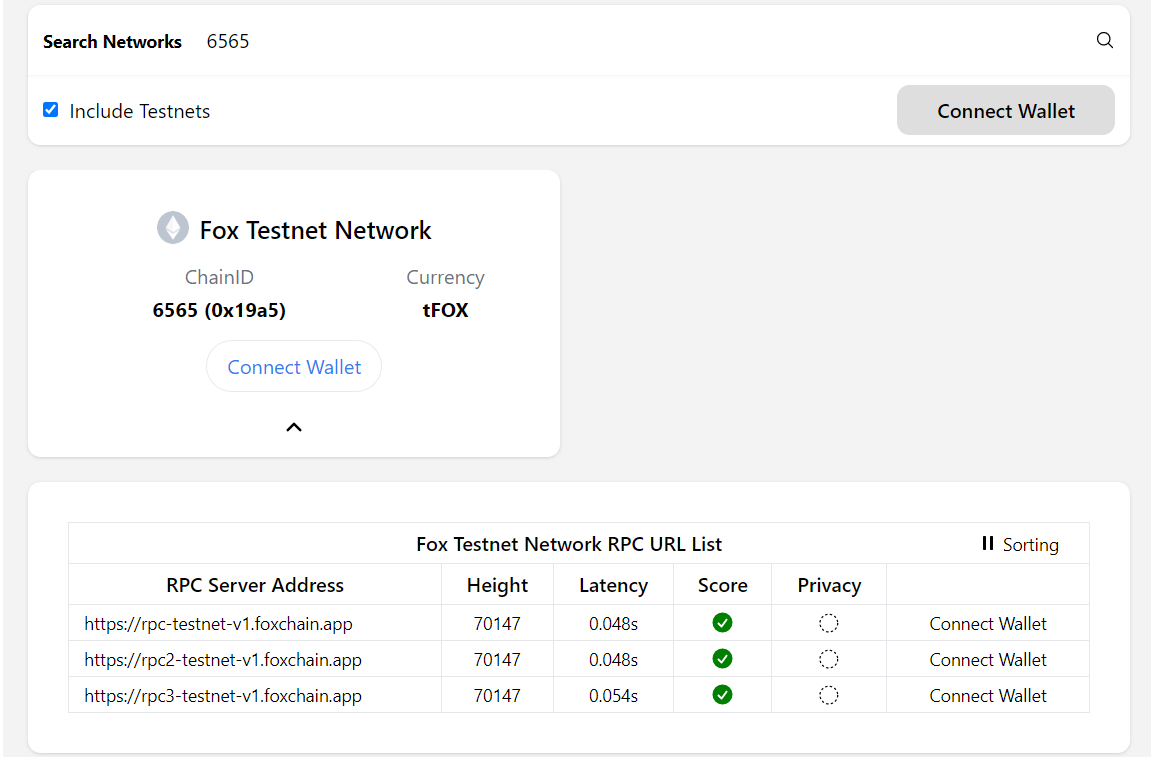Collapse the Fox Testnet Network card chevron
1151x757 pixels.
(x=294, y=427)
